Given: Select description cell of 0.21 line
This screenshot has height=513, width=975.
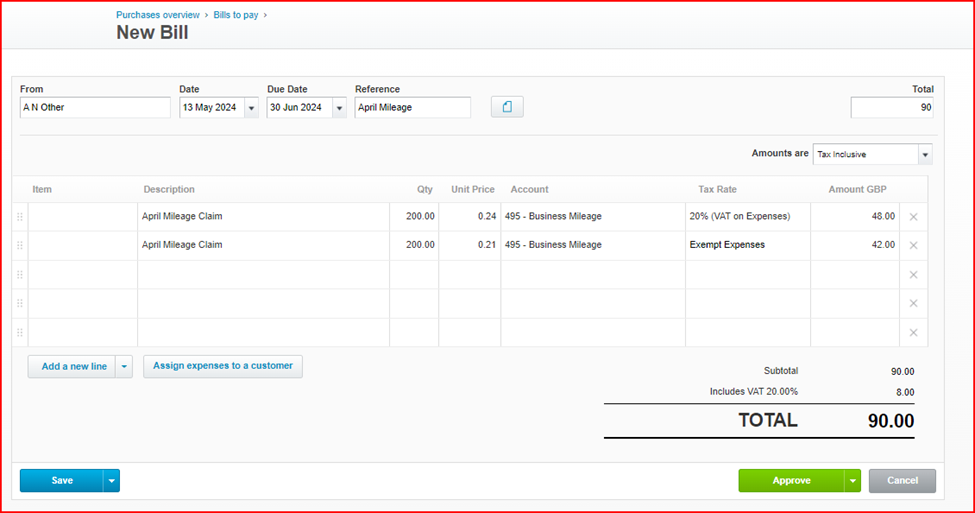Looking at the screenshot, I should [264, 245].
